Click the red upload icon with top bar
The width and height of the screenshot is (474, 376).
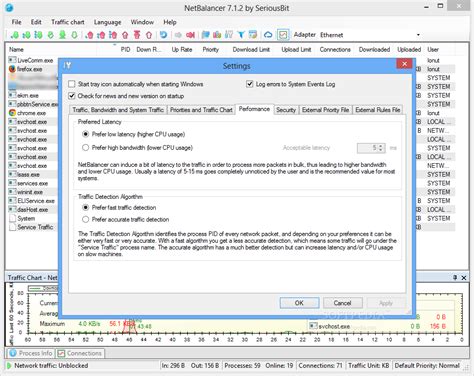[x=137, y=35]
